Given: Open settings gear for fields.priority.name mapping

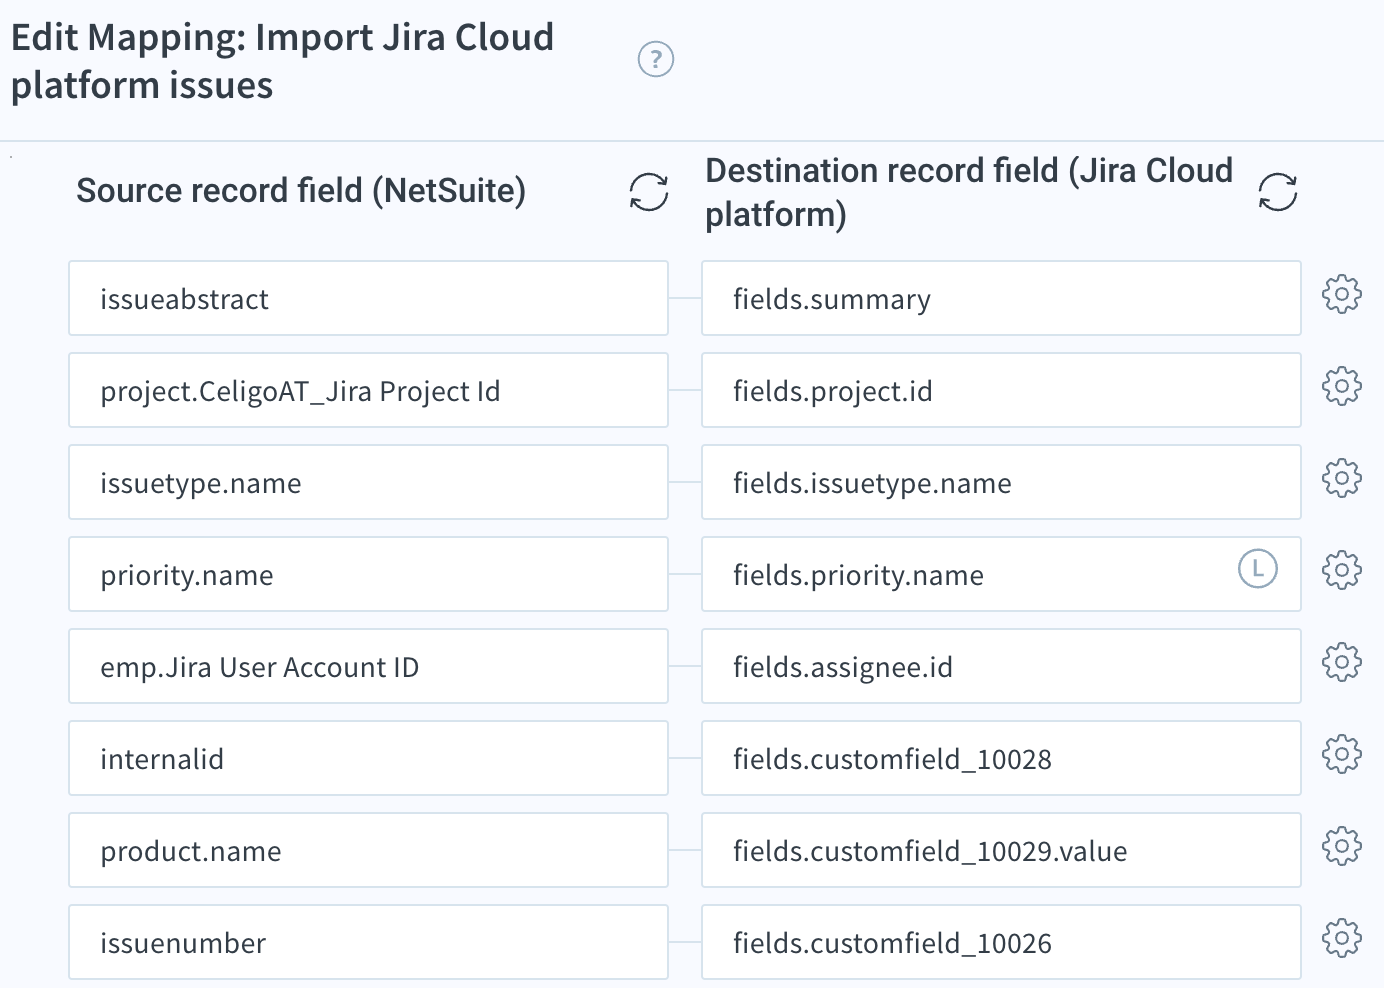Looking at the screenshot, I should (1342, 570).
